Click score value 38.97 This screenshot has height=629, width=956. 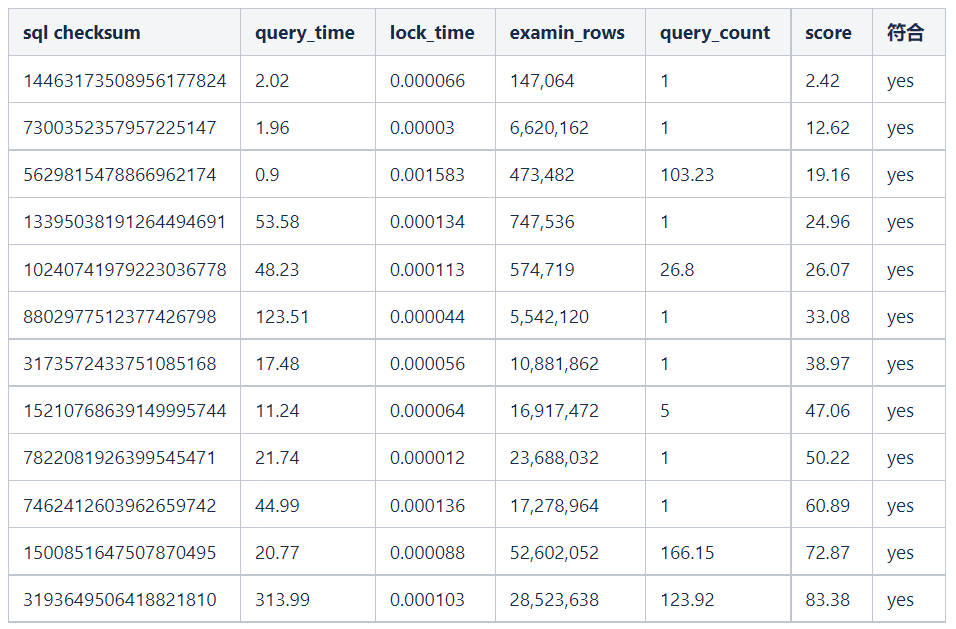tap(827, 364)
